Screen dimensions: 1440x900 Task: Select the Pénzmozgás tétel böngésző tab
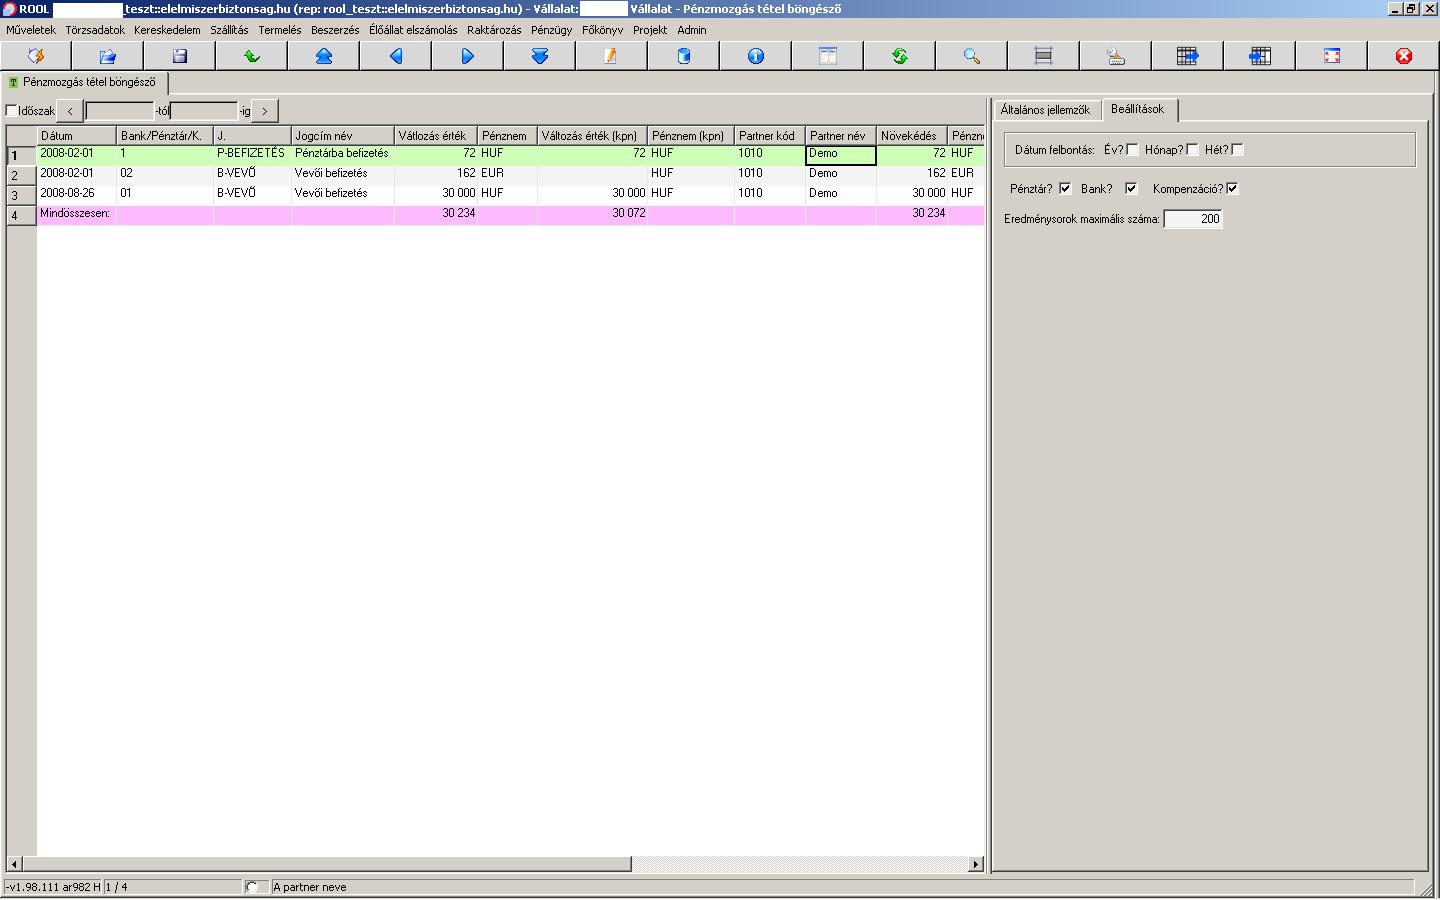coord(84,83)
